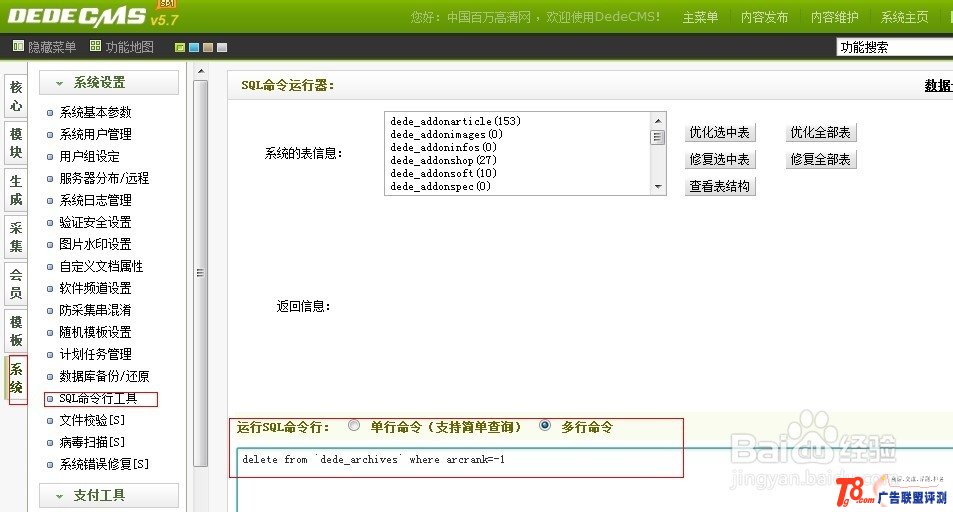Viewport: 953px width, 512px height.
Task: Open 病毒扫描[S] in sidebar
Action: [92, 442]
